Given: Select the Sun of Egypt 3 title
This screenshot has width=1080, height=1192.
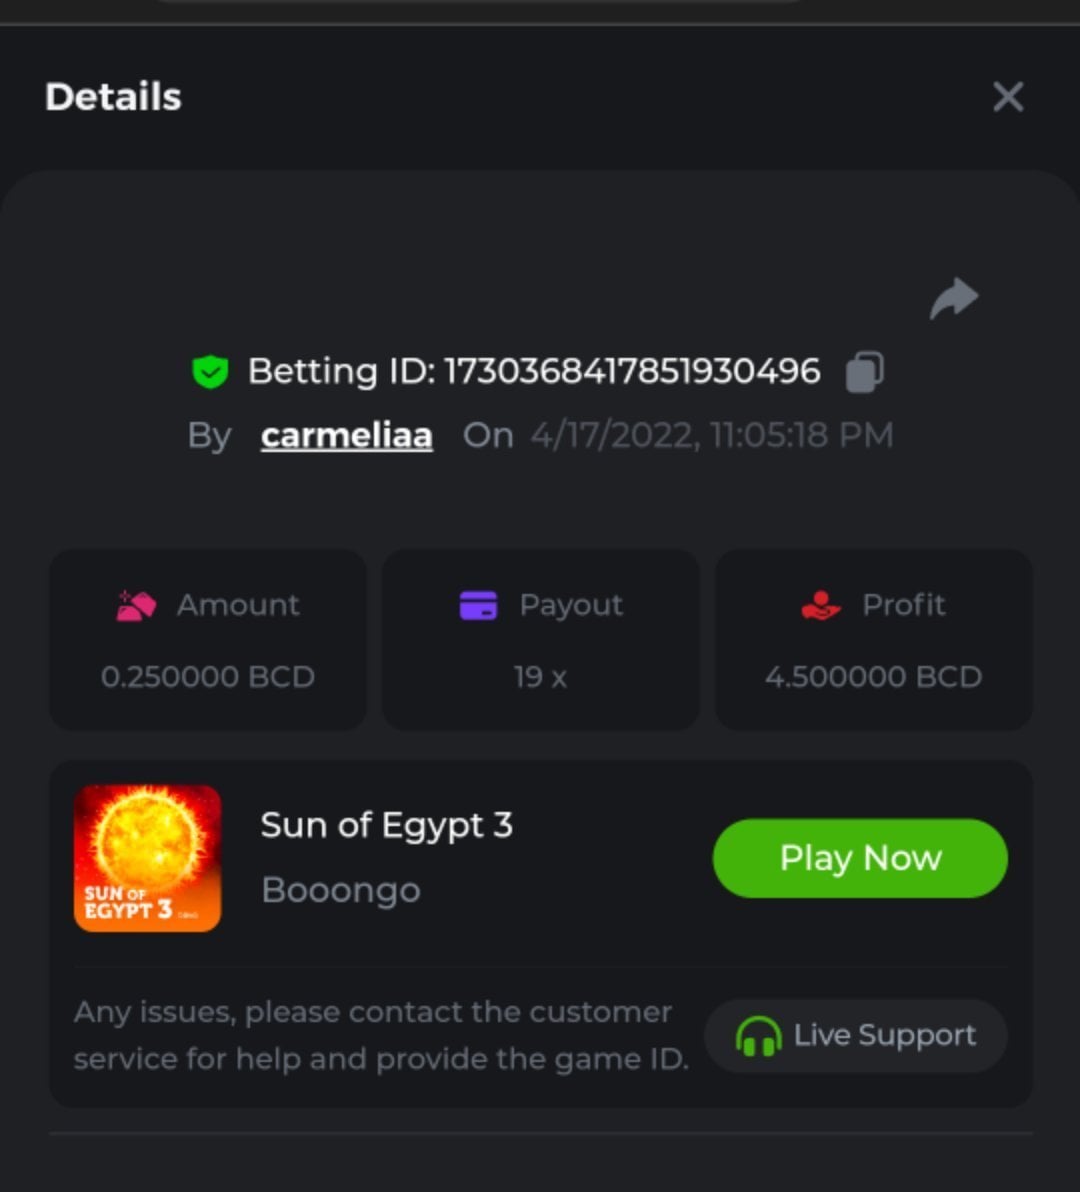Looking at the screenshot, I should pyautogui.click(x=386, y=825).
